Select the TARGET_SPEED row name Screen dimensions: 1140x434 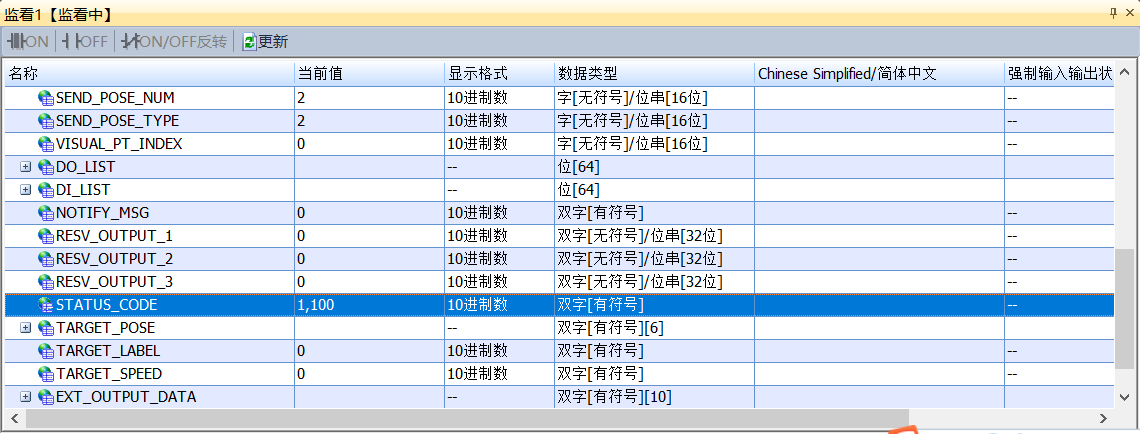coord(109,374)
